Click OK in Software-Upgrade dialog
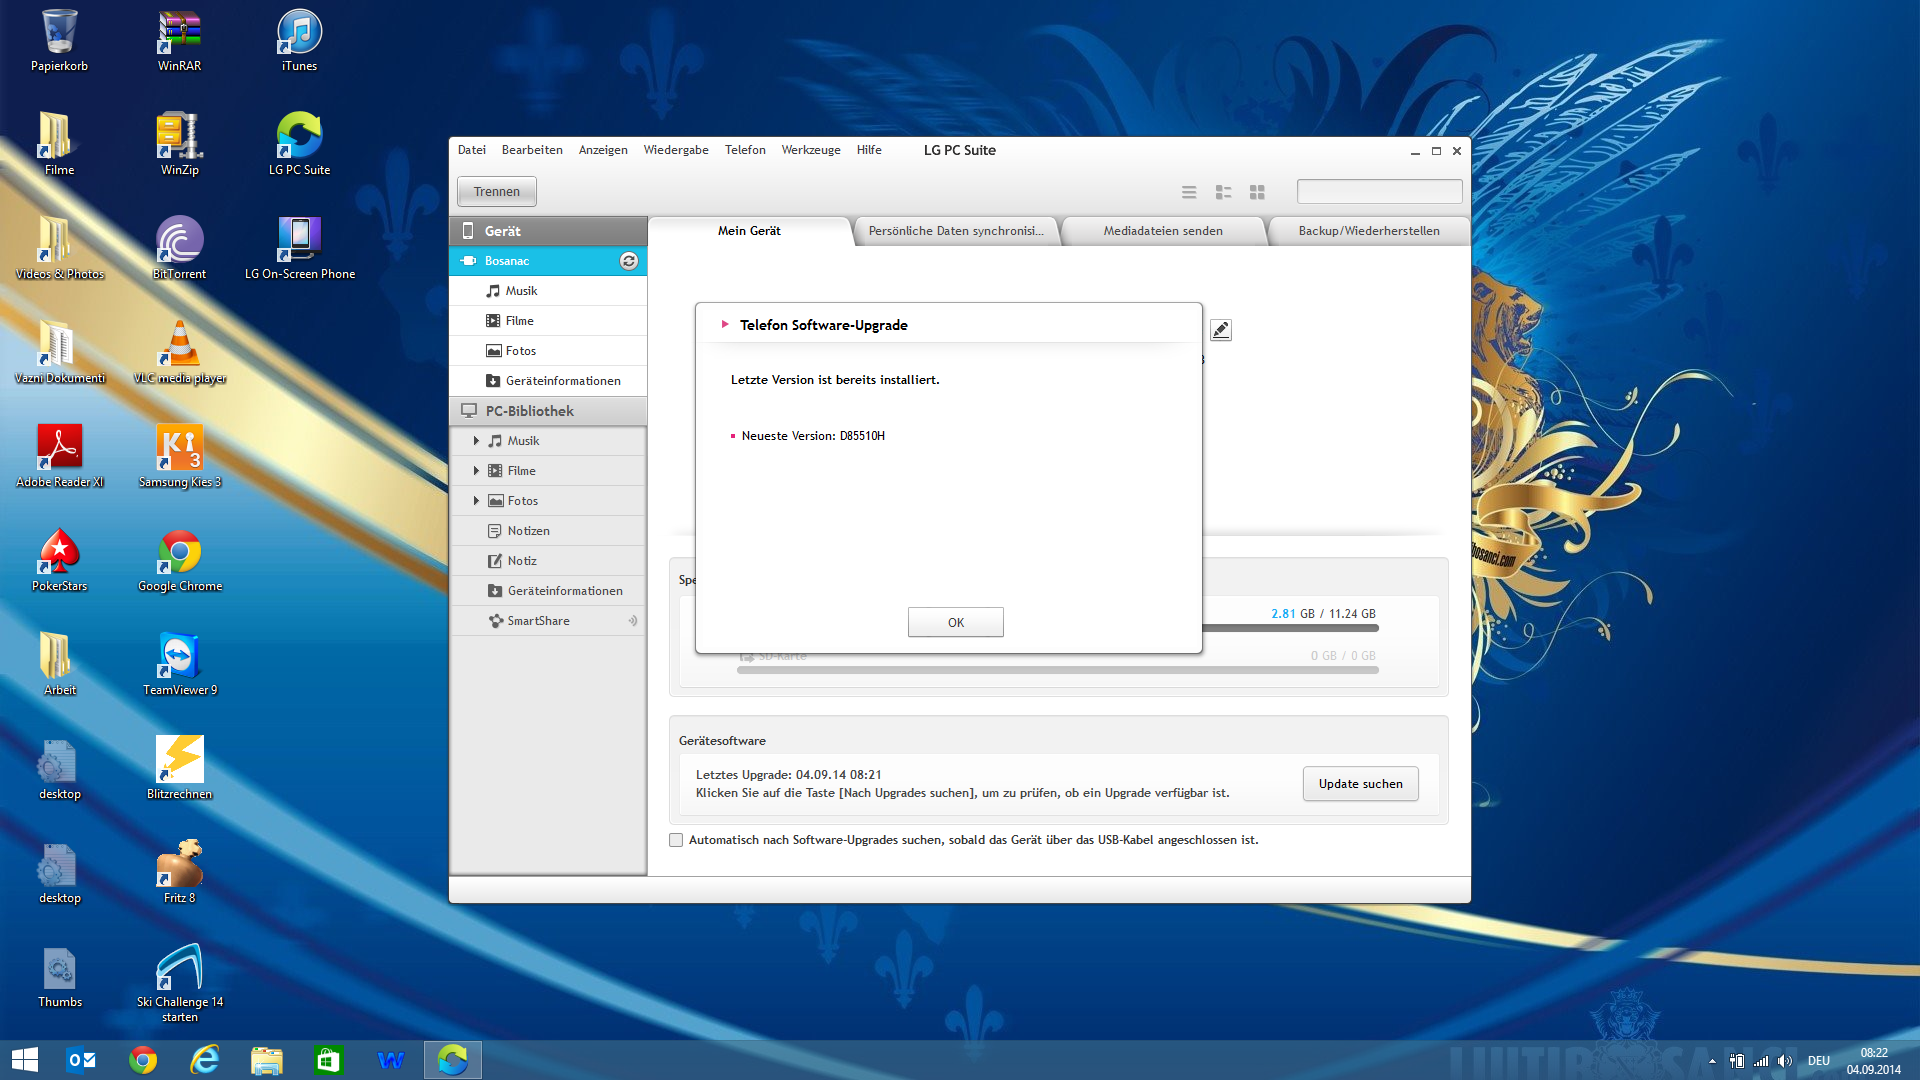The height and width of the screenshot is (1080, 1920). pos(955,622)
